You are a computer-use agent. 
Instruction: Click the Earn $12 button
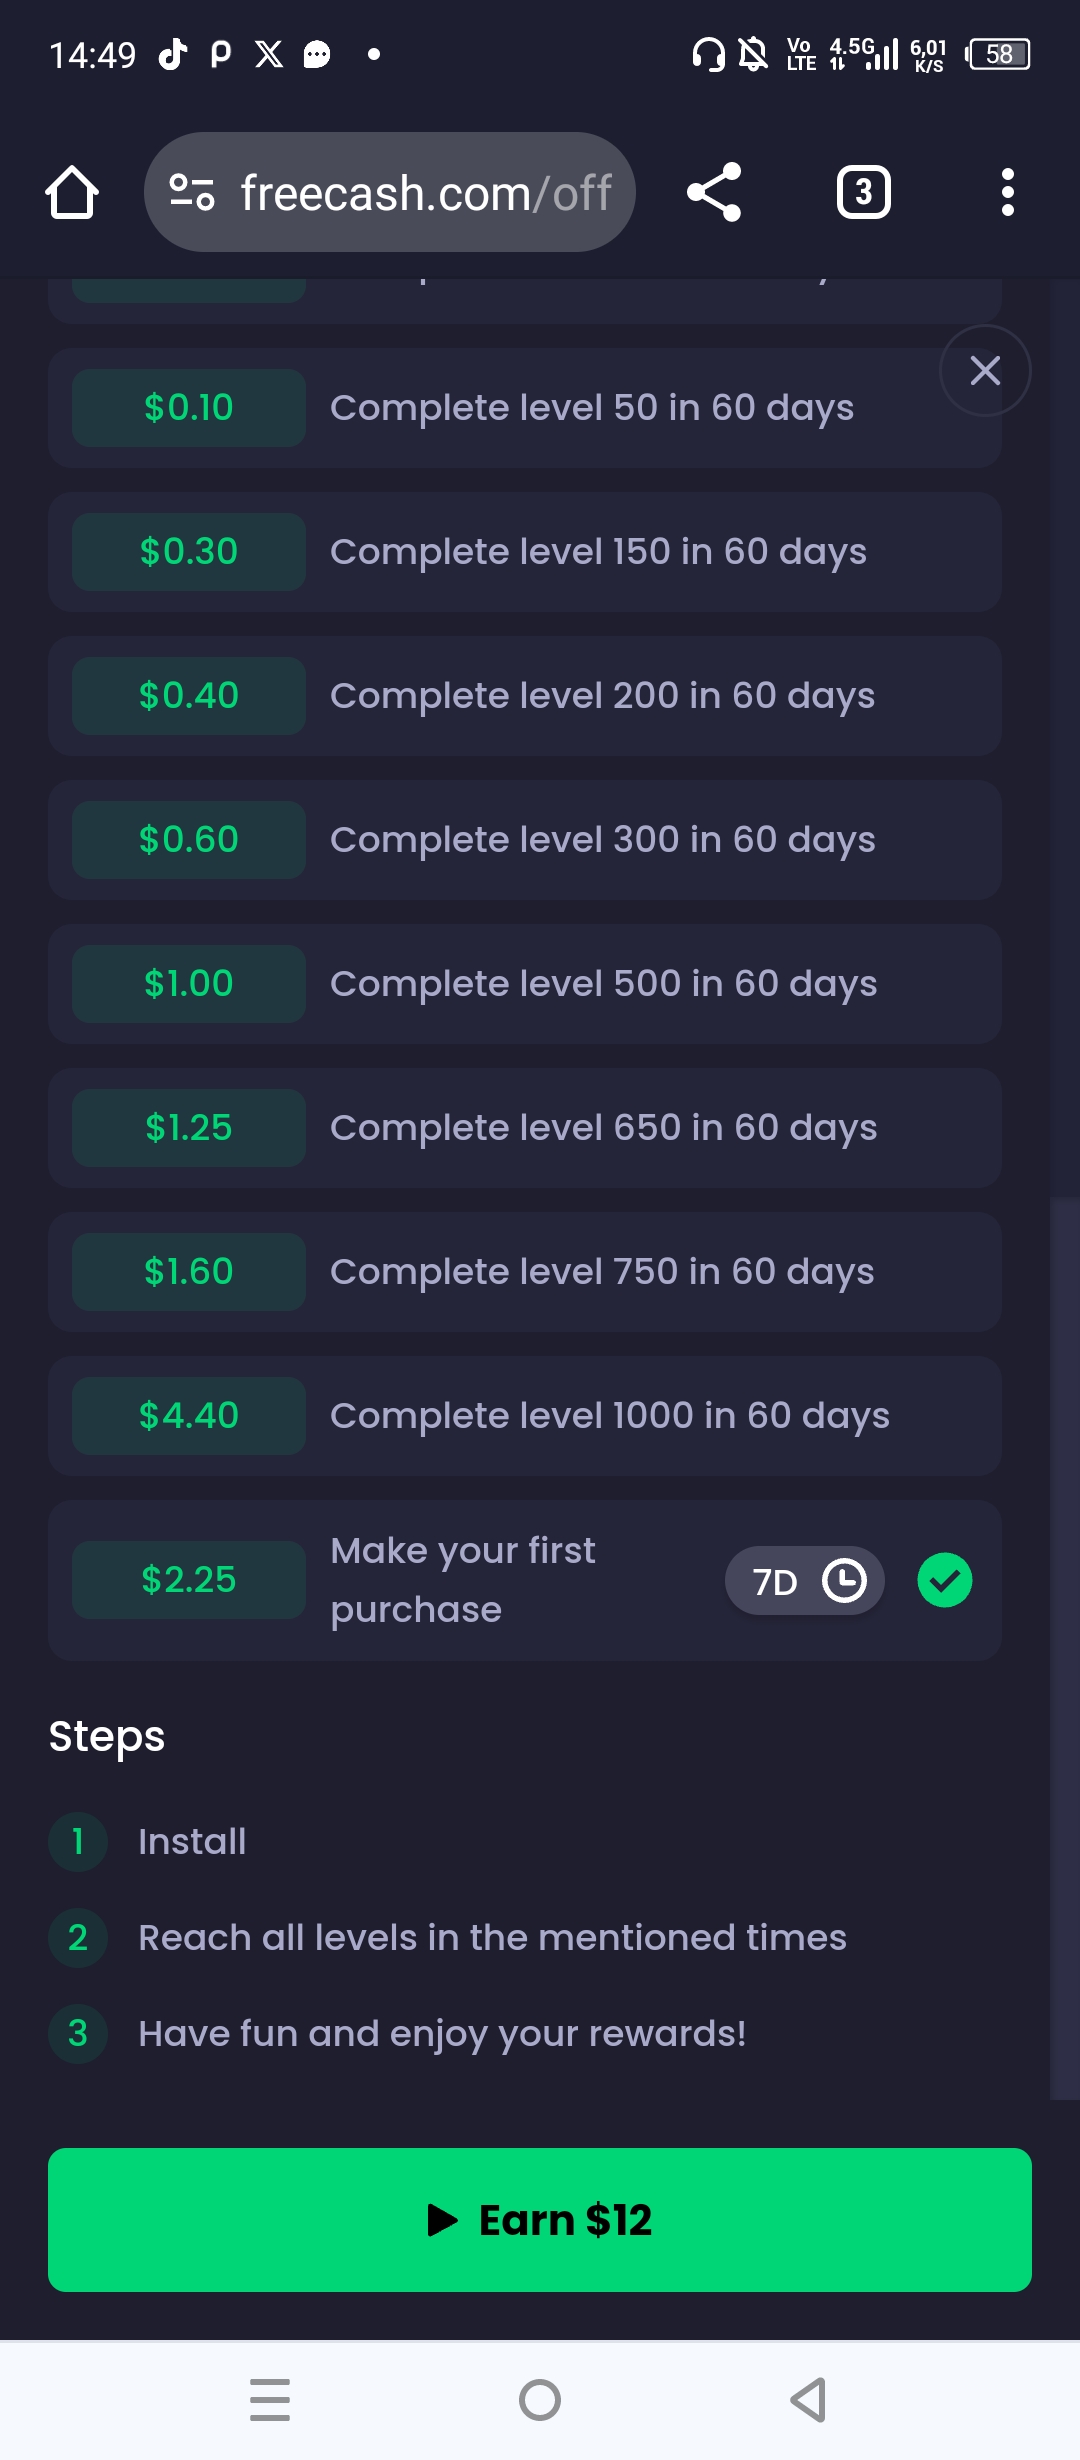(x=540, y=2220)
